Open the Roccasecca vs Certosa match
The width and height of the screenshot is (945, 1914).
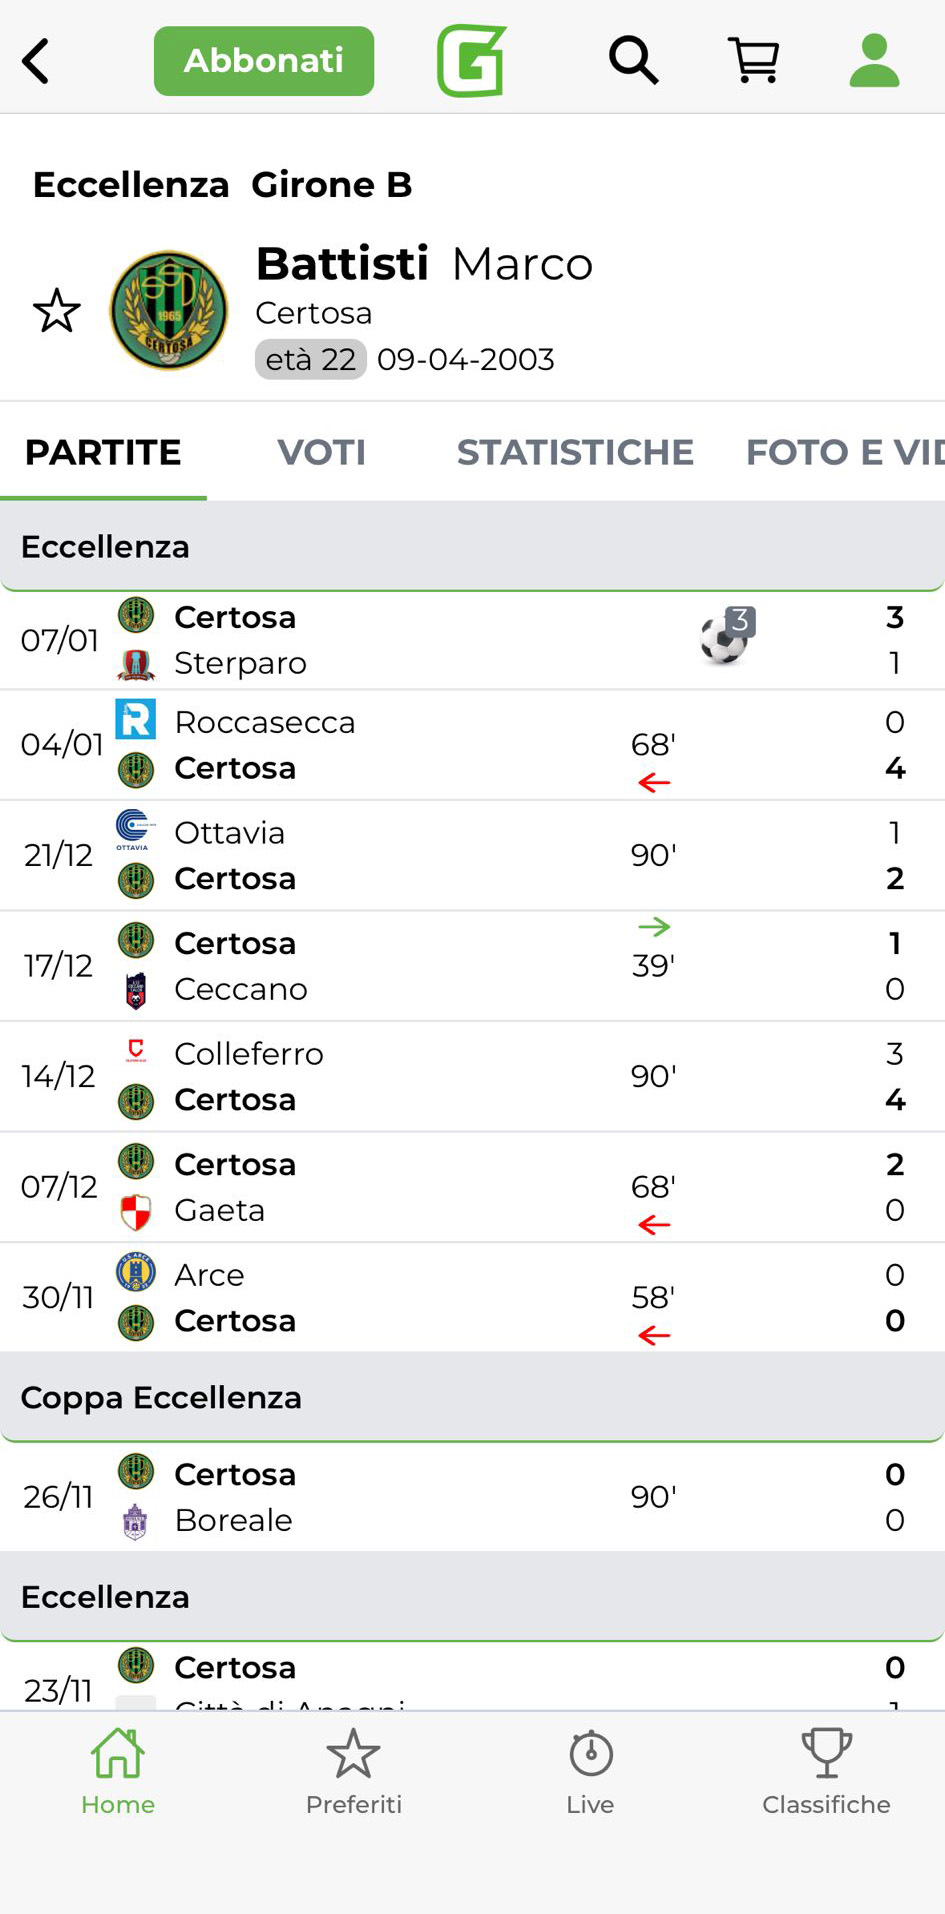400,745
